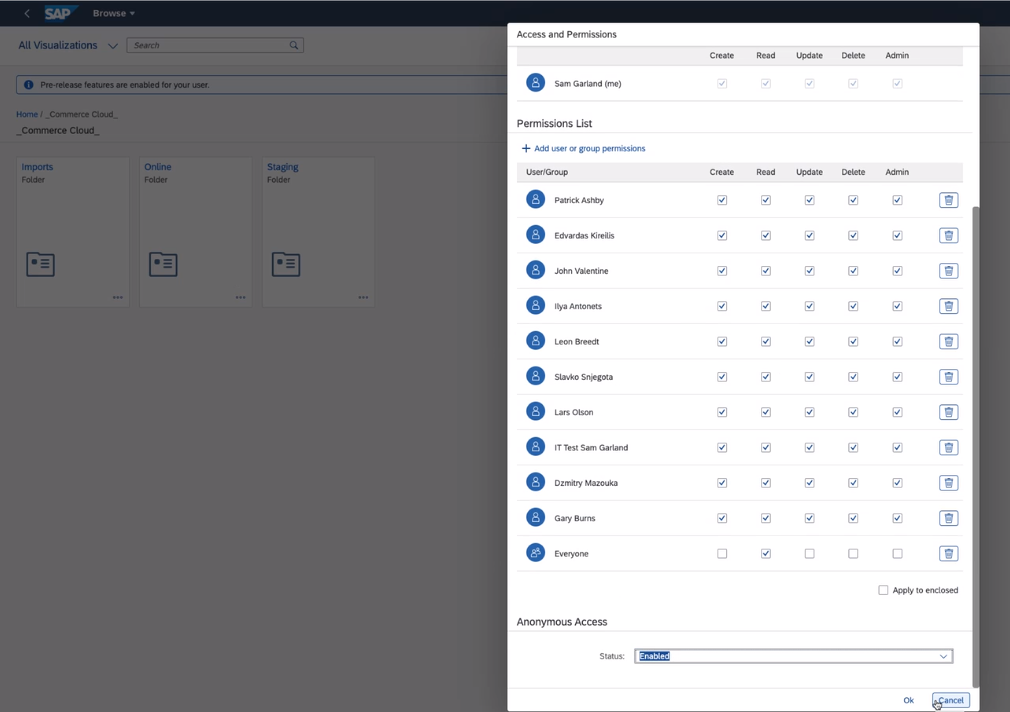1010x712 pixels.
Task: Go to Home breadcrumb link
Action: (27, 115)
